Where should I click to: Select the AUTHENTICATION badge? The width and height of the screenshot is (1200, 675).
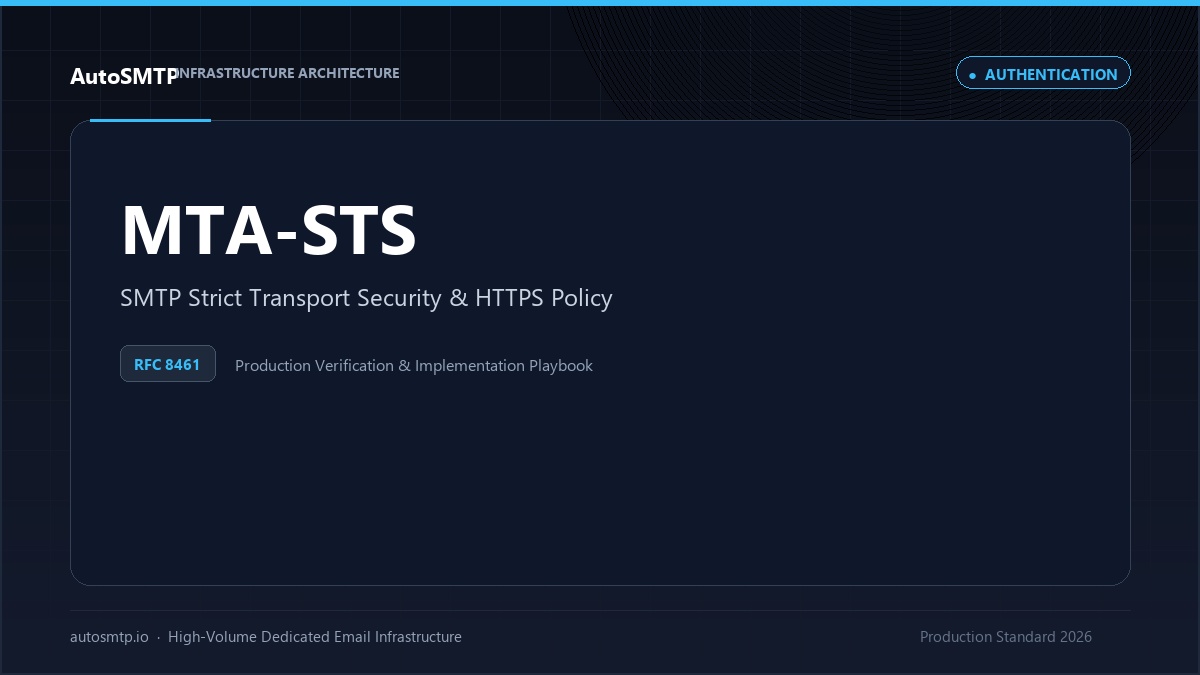coord(1043,74)
